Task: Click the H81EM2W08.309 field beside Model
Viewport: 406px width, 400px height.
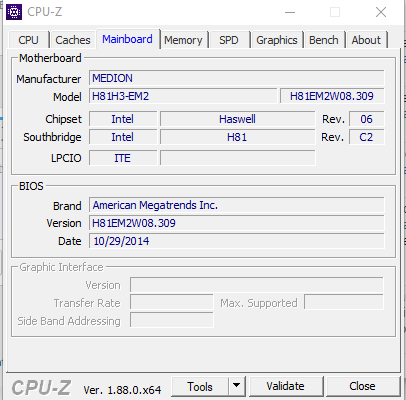Action: 332,96
